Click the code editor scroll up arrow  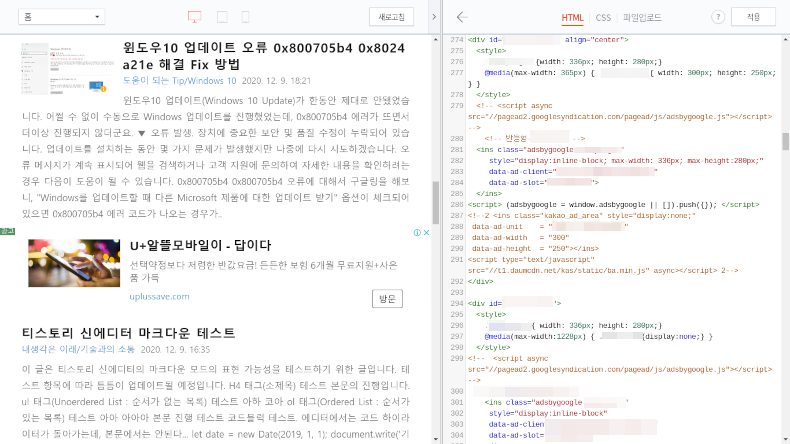[x=785, y=39]
